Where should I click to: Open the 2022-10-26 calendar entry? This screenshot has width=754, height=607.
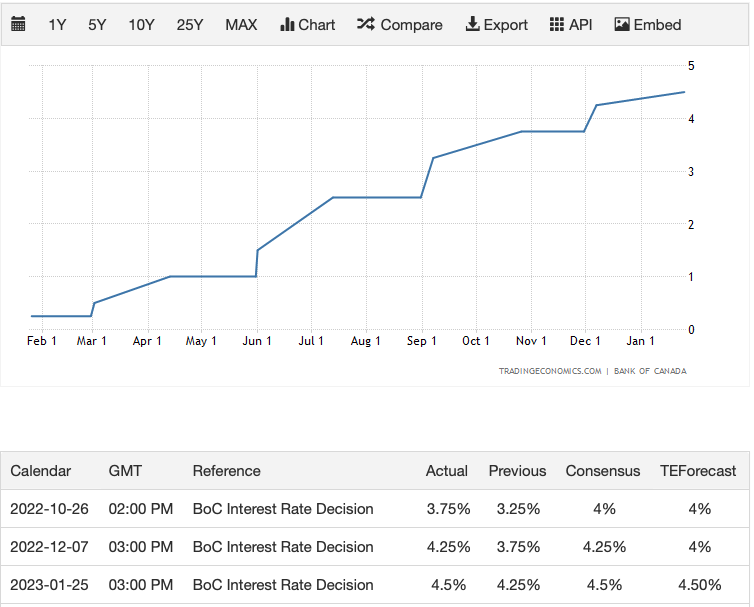[x=49, y=508]
